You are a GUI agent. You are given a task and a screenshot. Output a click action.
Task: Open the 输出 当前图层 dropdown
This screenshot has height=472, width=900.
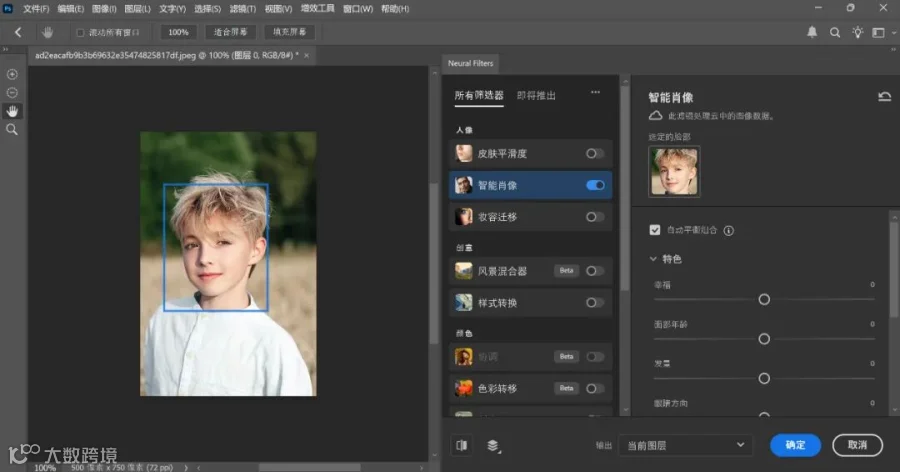point(685,445)
